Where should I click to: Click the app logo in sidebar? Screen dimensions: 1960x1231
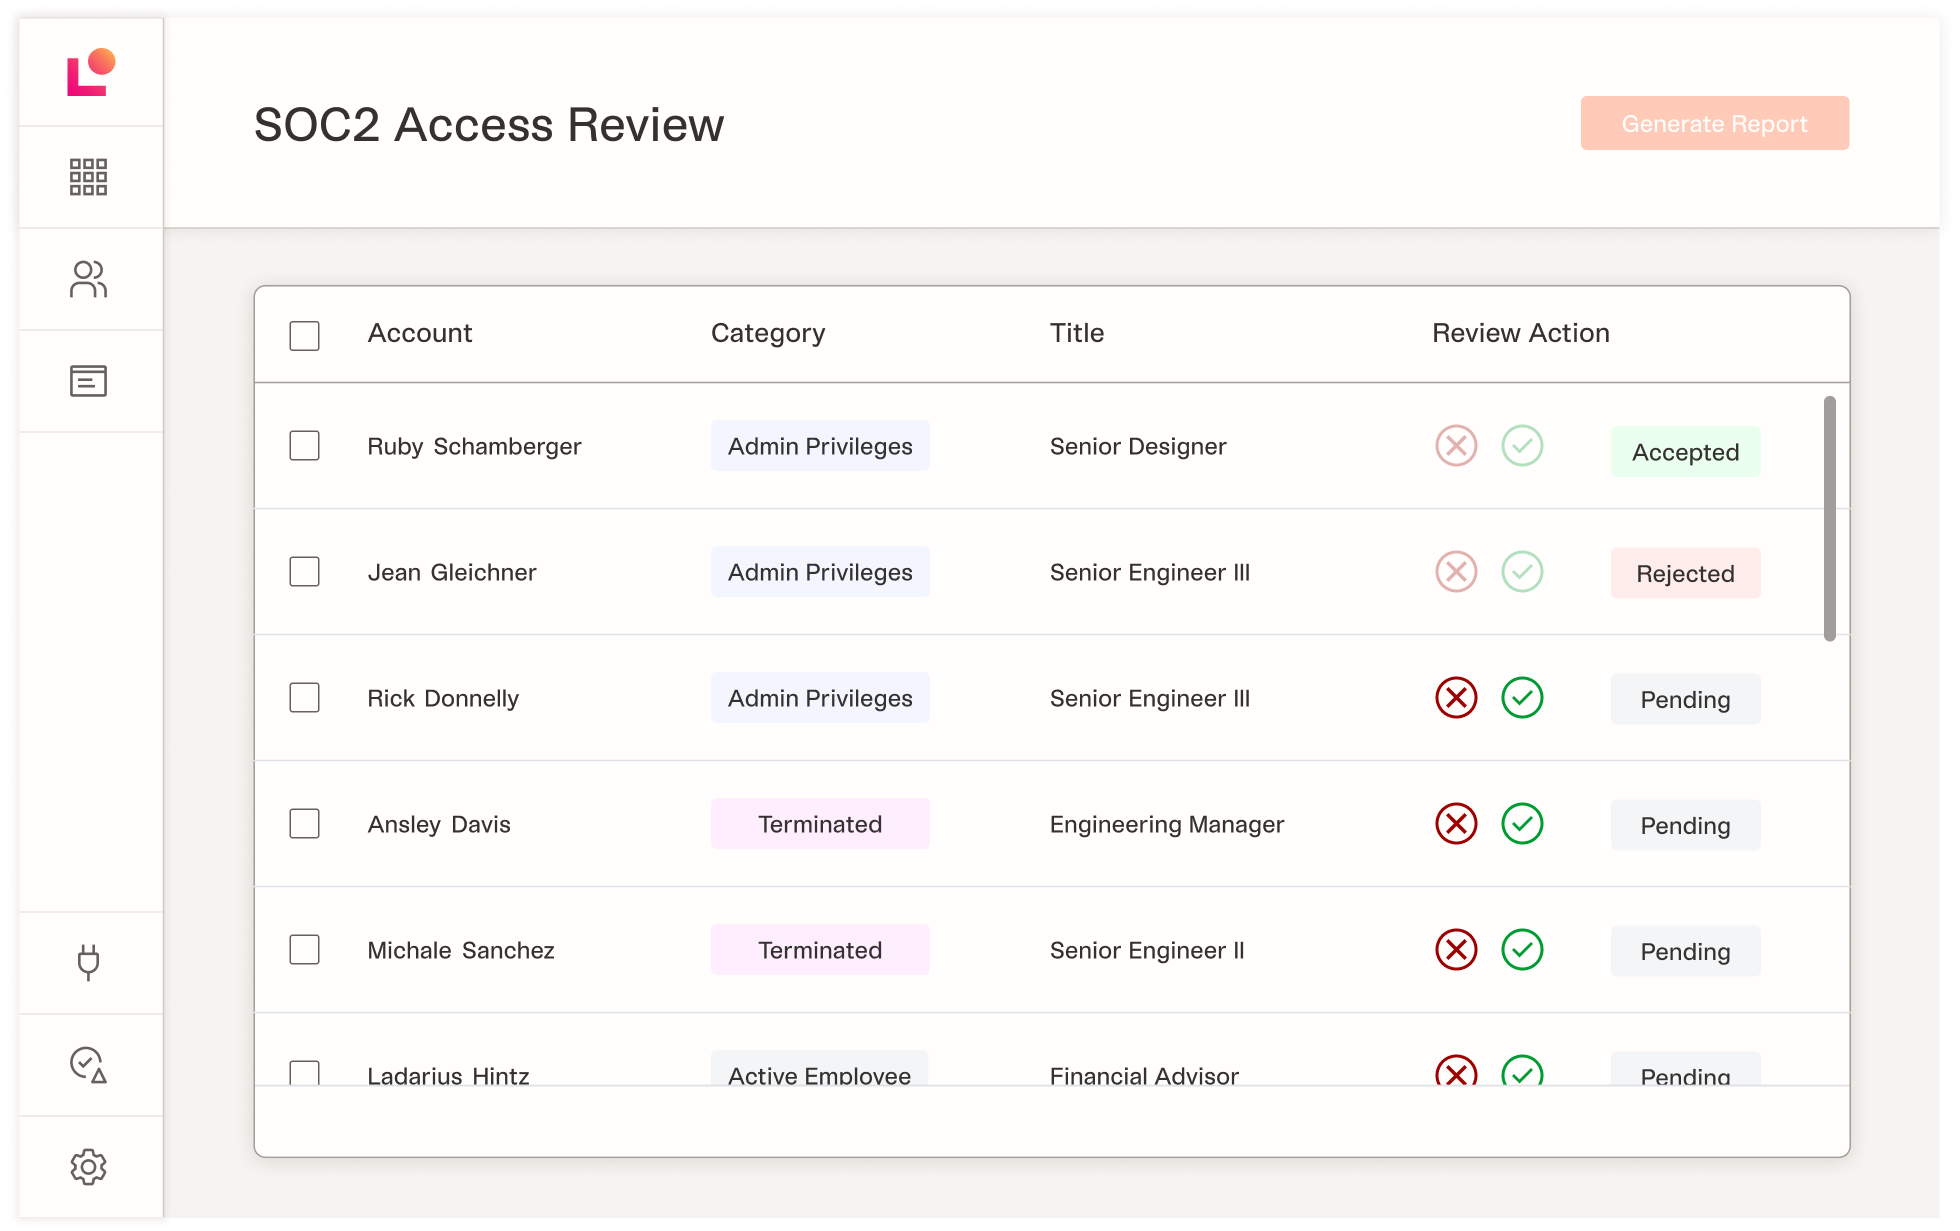tap(90, 72)
